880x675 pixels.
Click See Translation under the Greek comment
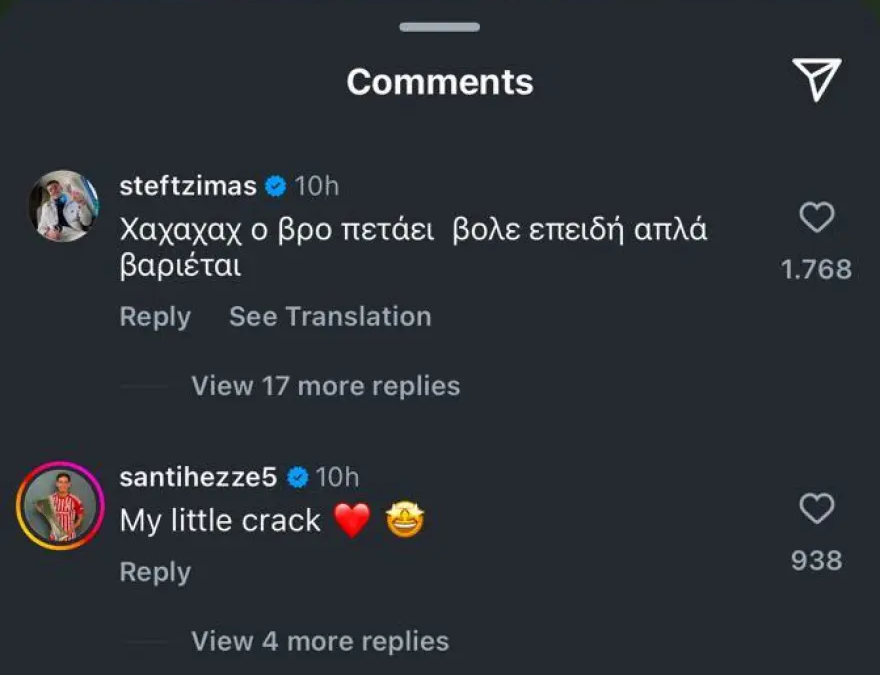click(x=330, y=317)
